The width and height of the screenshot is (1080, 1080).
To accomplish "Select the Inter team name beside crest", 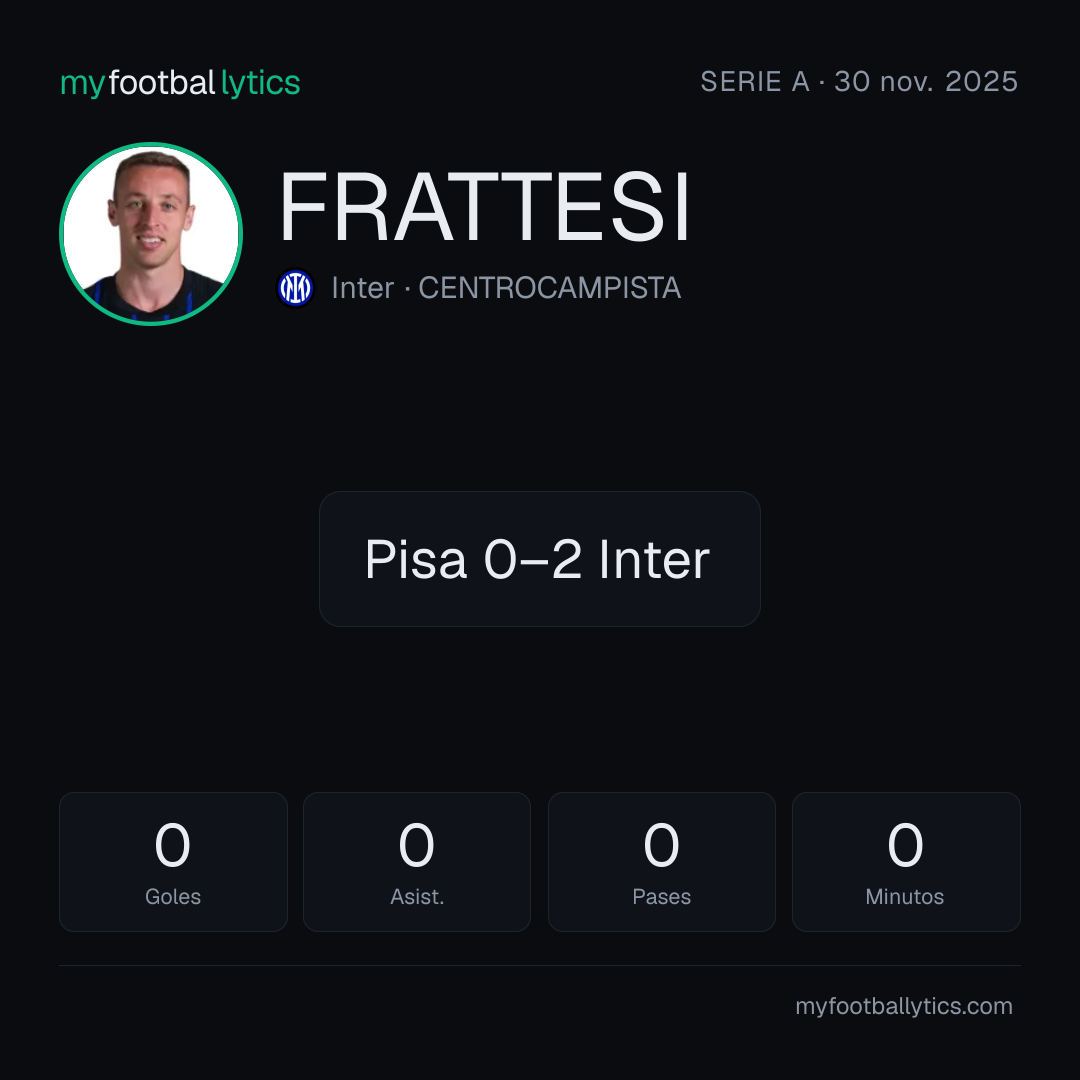I will (x=362, y=288).
